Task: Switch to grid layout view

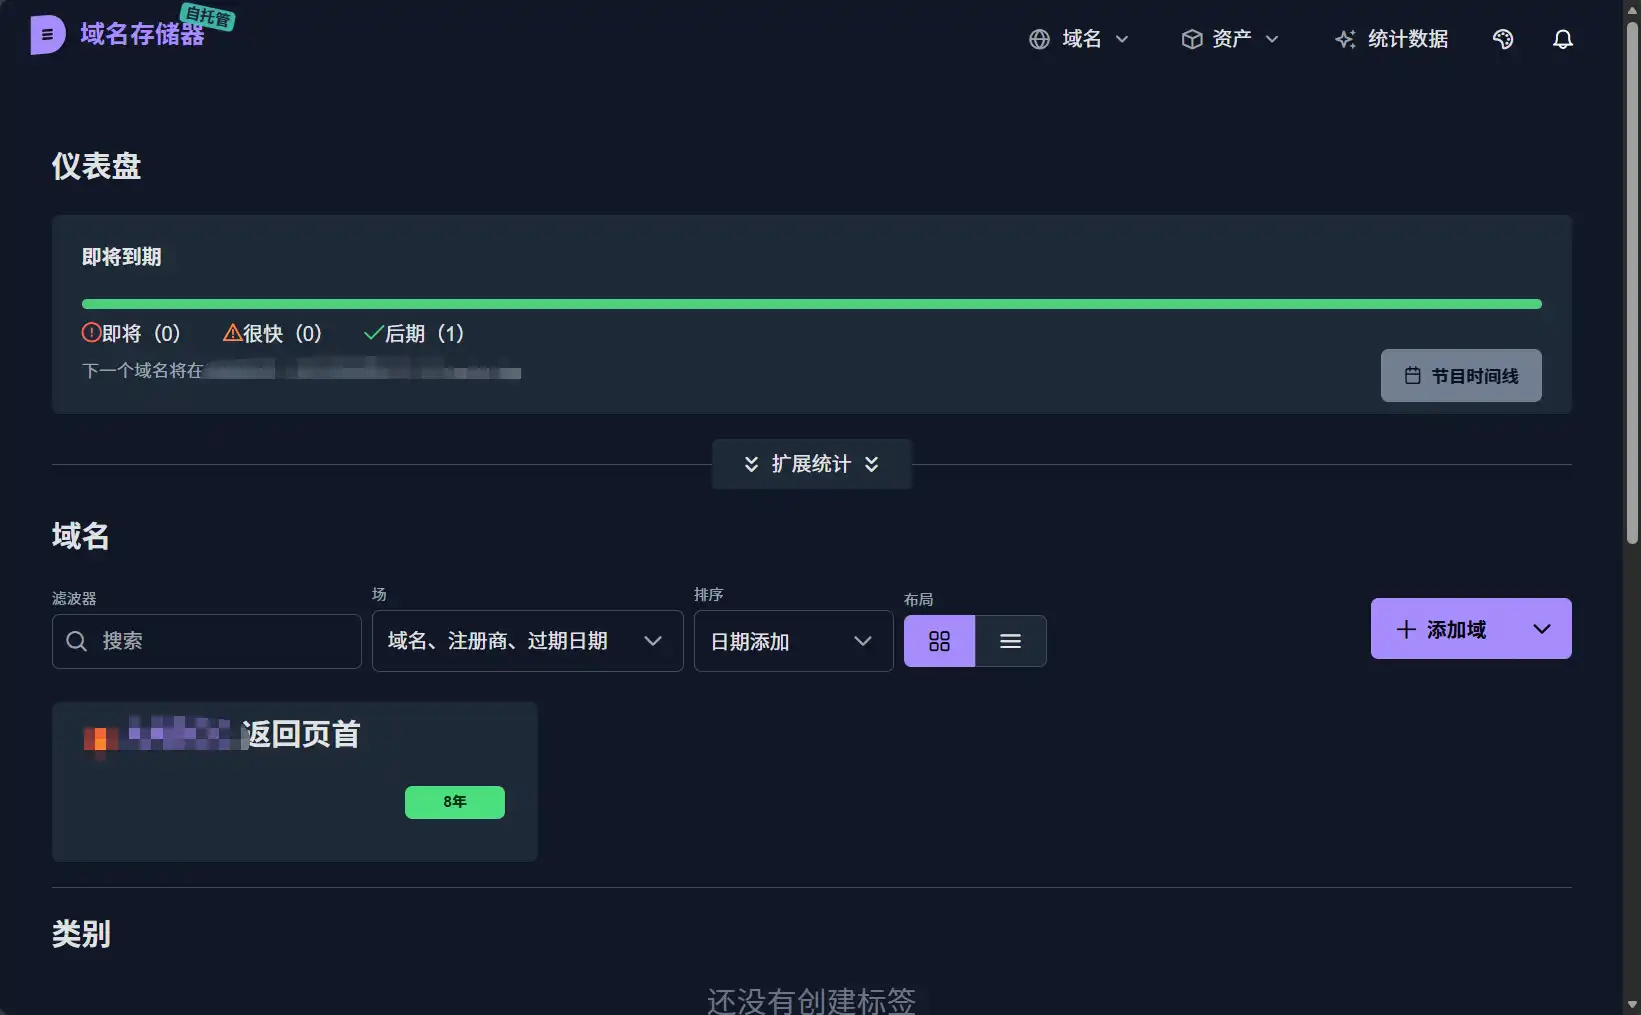Action: click(x=939, y=641)
